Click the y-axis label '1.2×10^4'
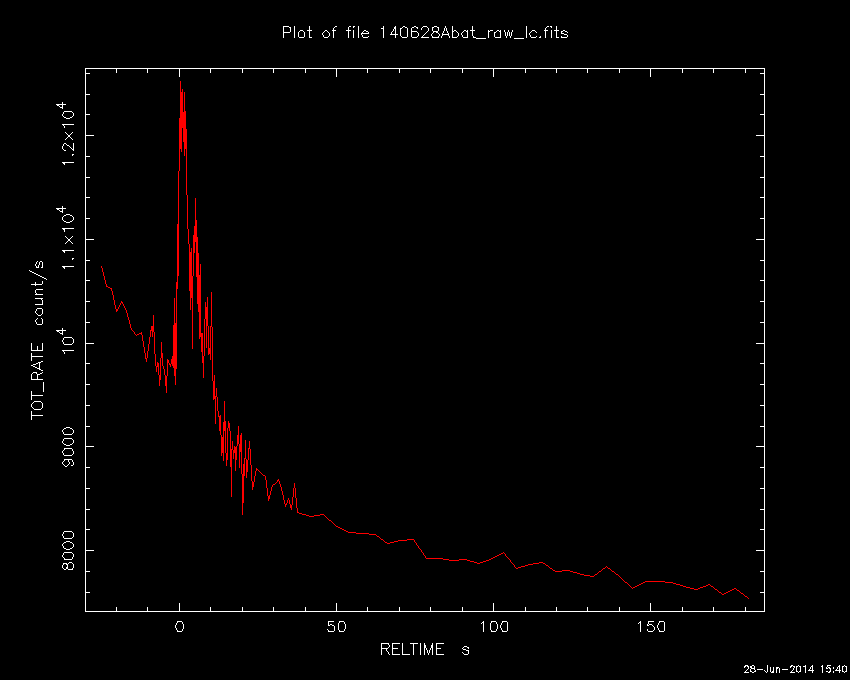This screenshot has width=850, height=680. (66, 134)
